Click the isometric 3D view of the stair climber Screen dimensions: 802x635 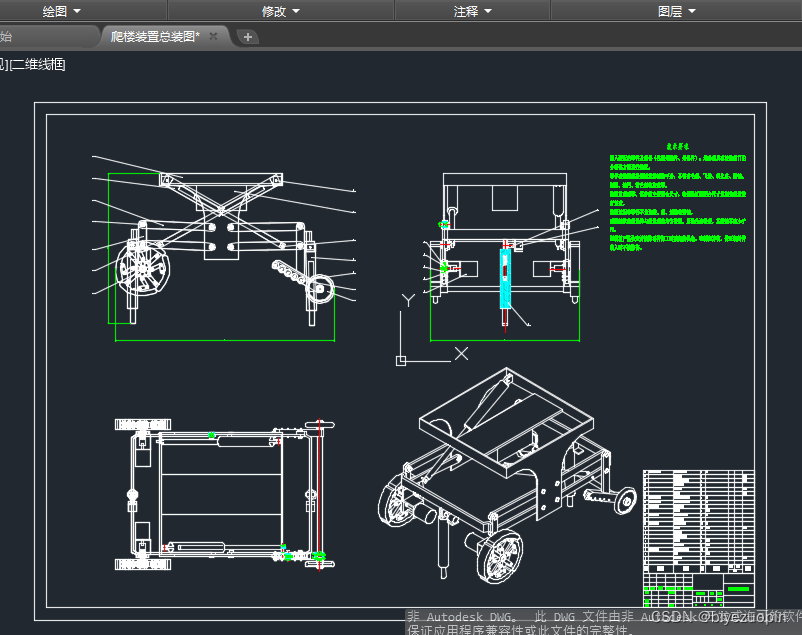pyautogui.click(x=506, y=476)
